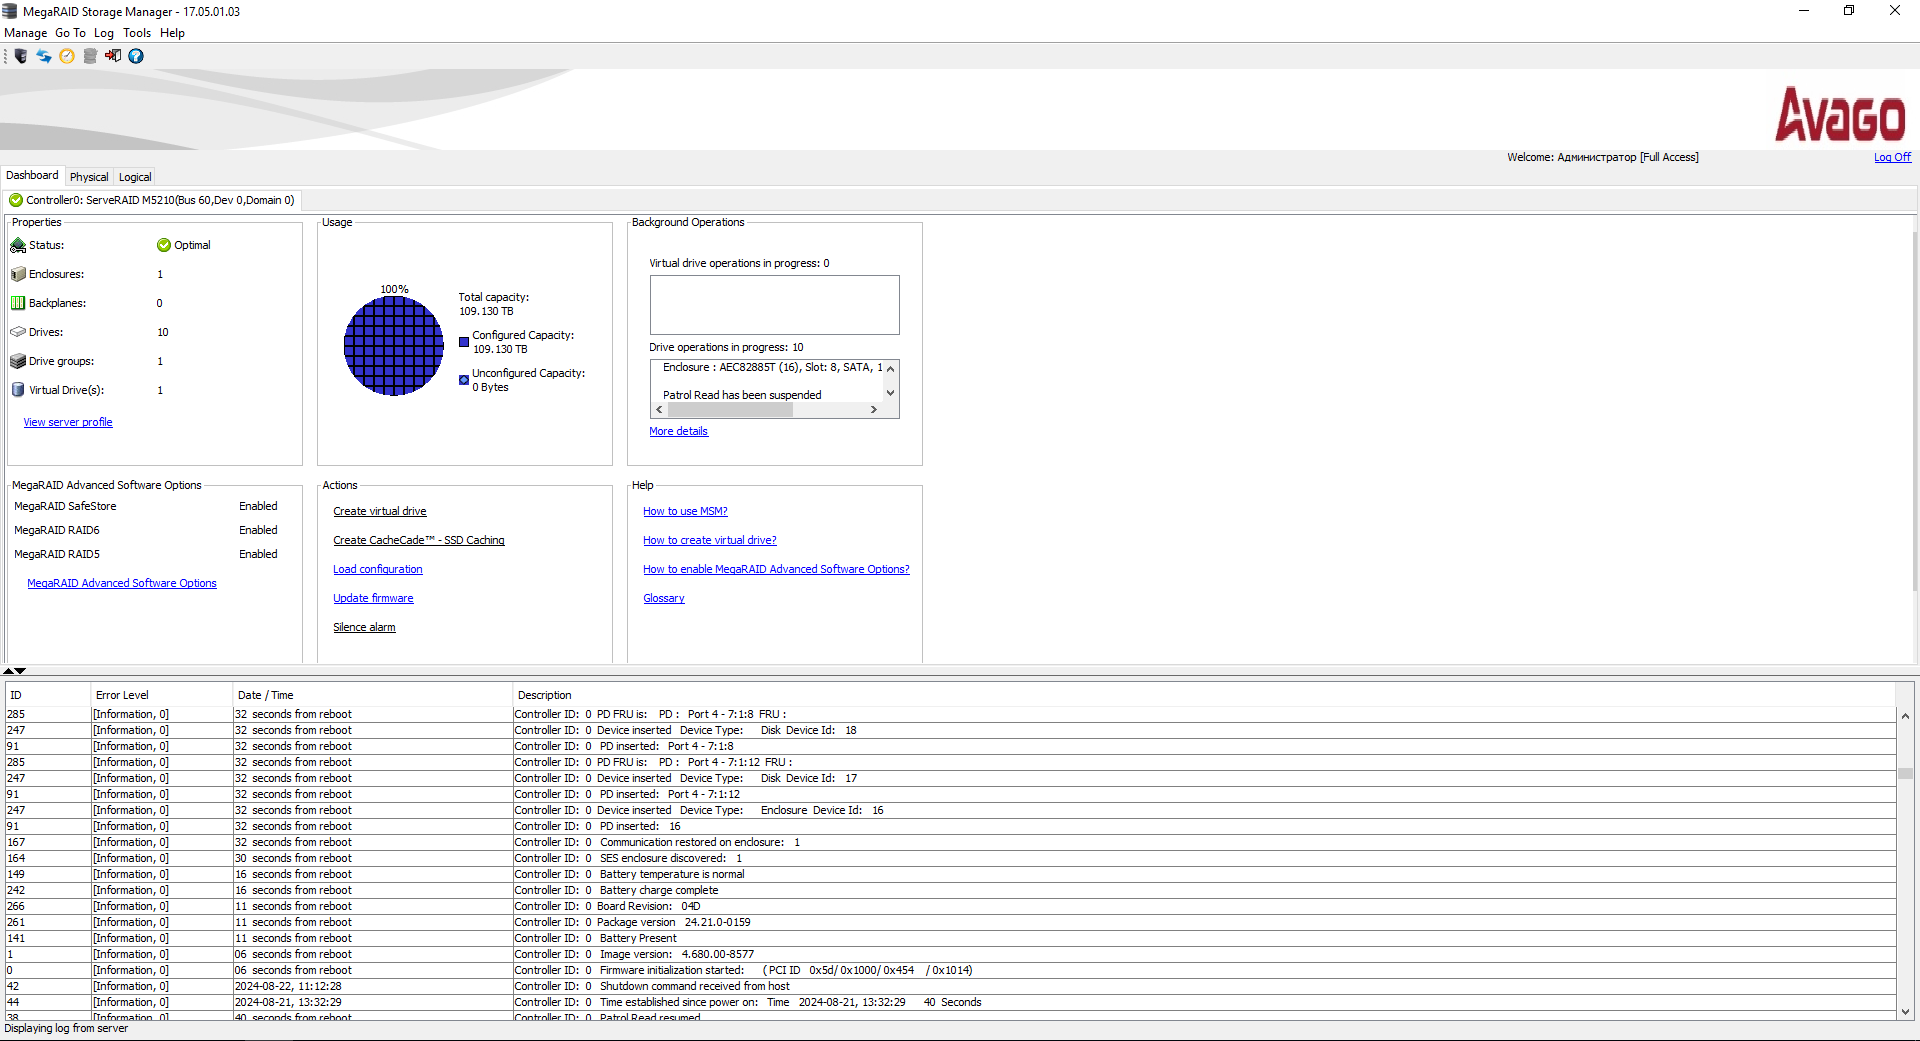Click Create virtual drive action
Screen dimensions: 1920x1041
click(380, 511)
